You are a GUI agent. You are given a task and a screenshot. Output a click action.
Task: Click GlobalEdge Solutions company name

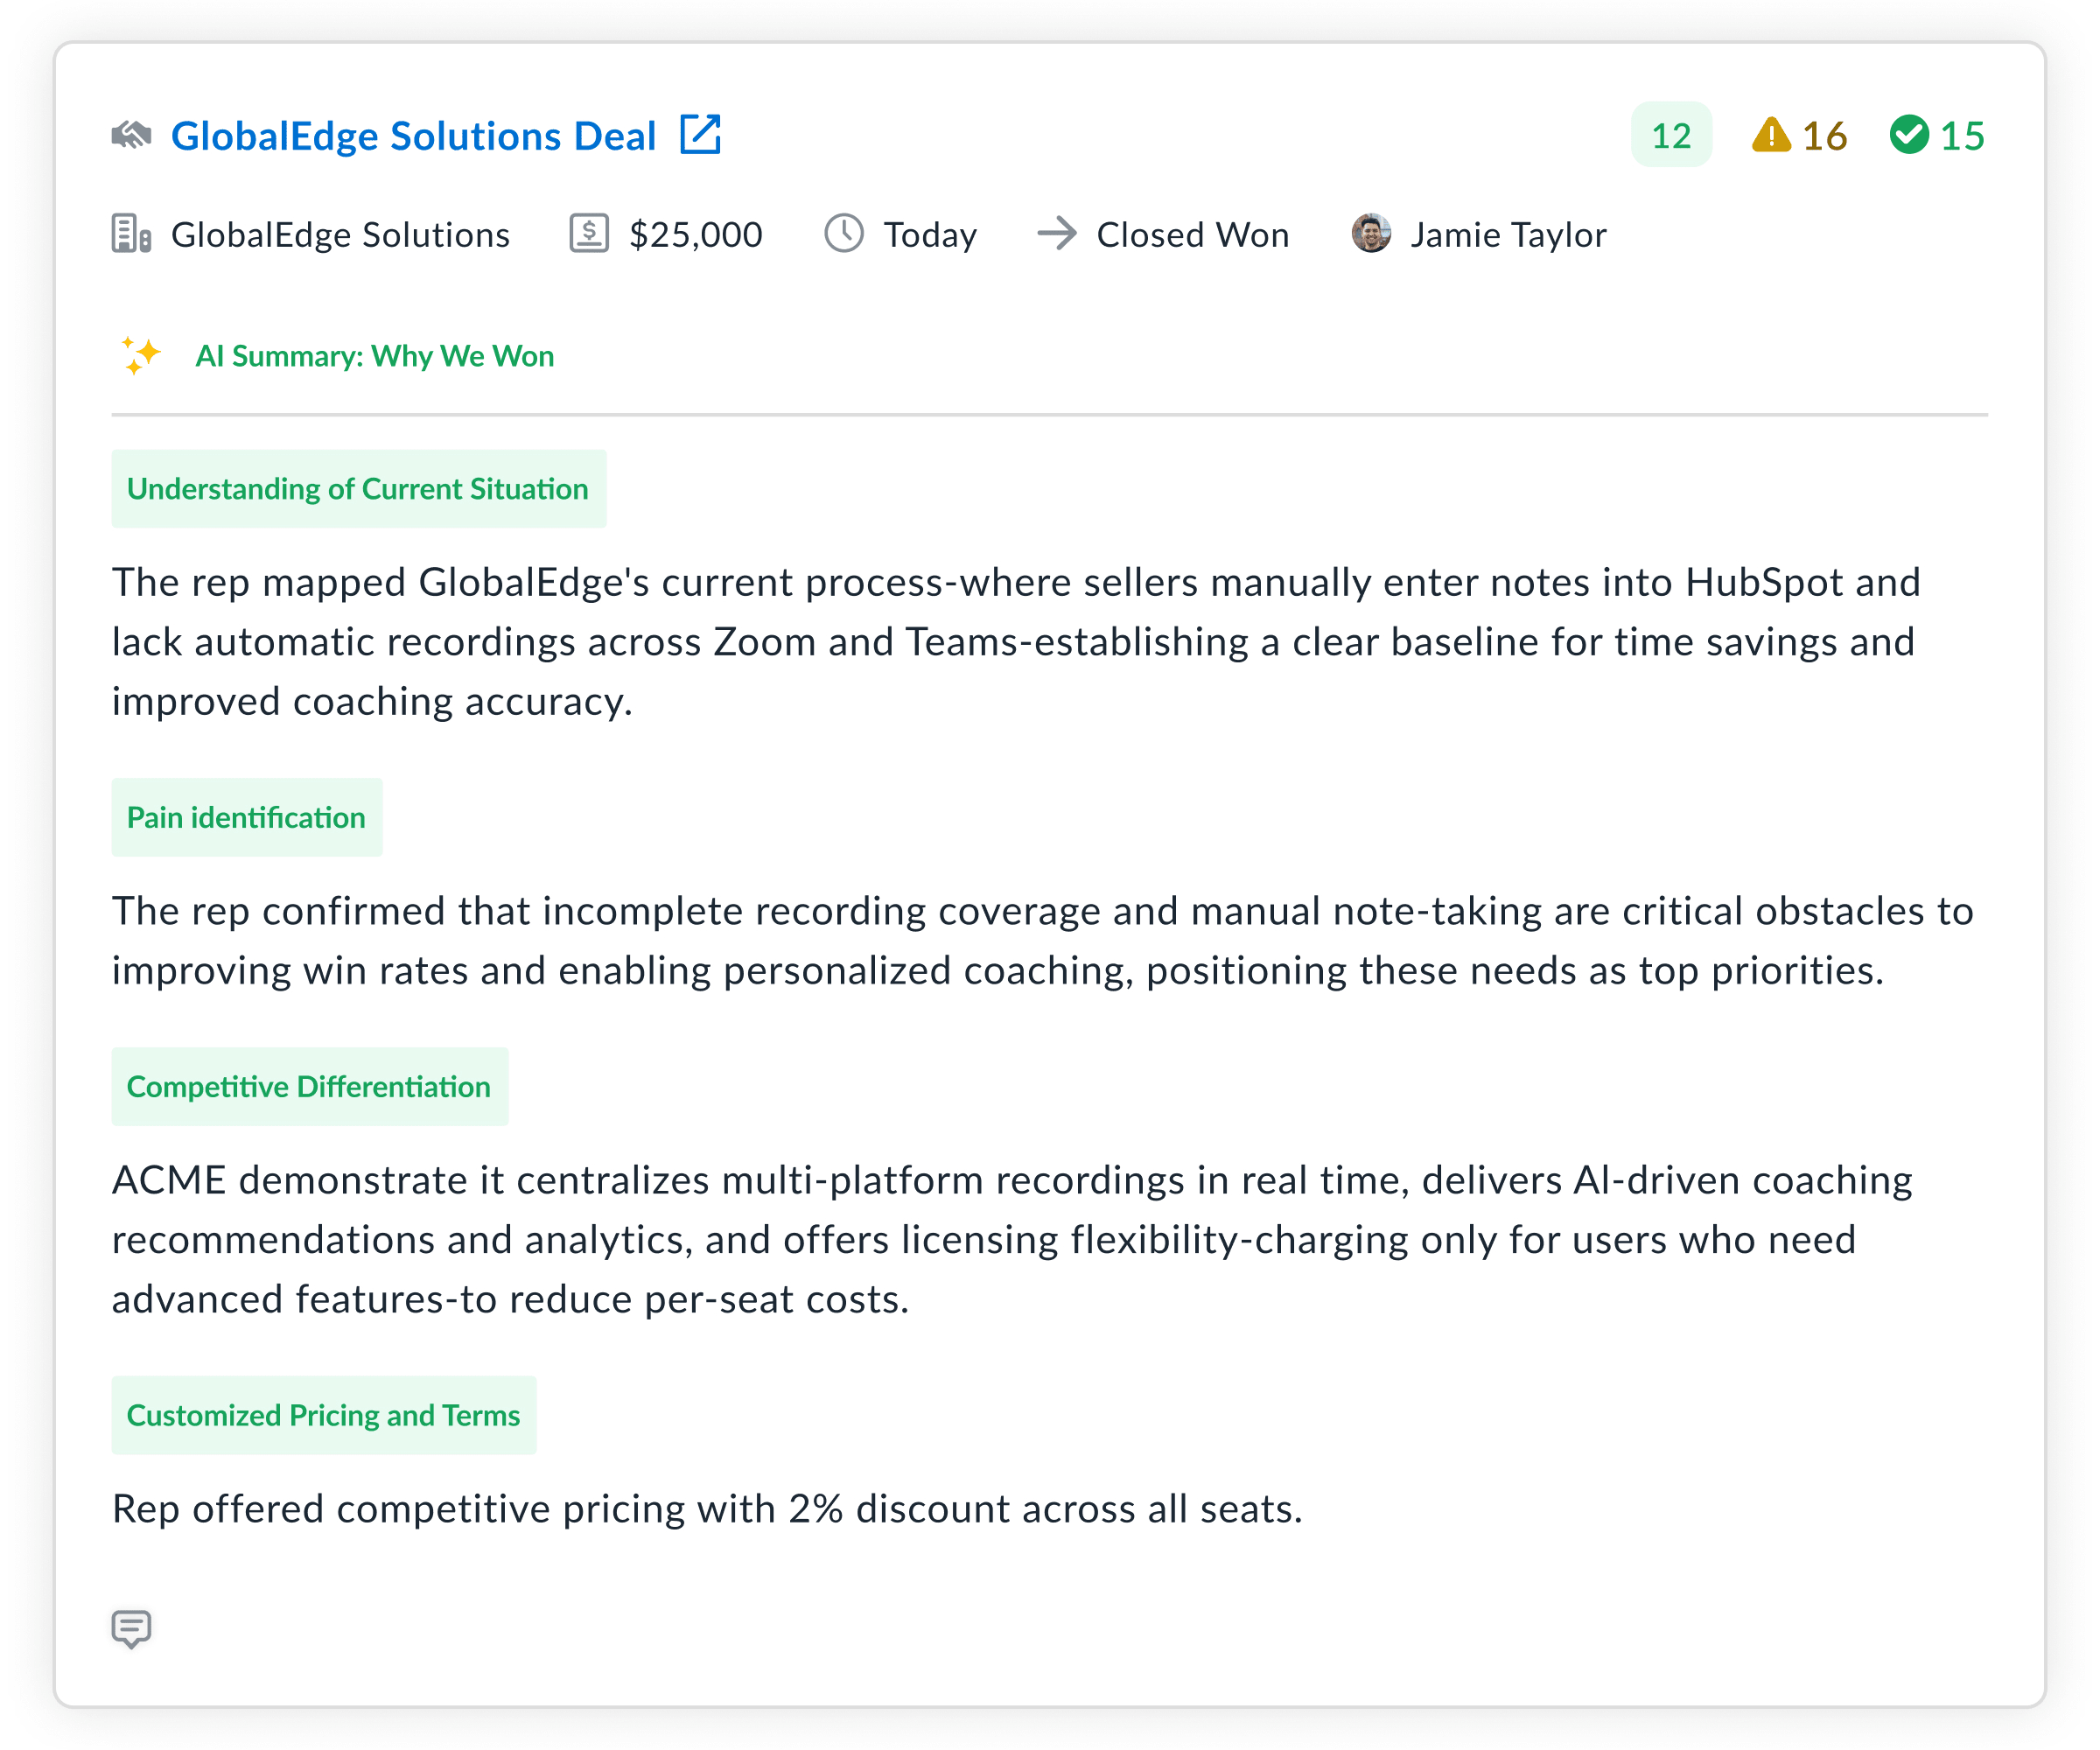coord(340,235)
